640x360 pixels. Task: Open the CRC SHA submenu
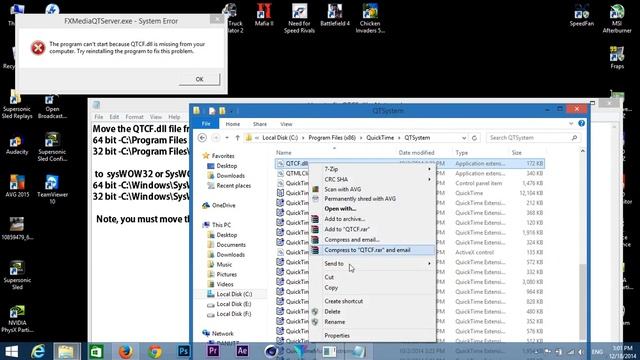point(372,179)
